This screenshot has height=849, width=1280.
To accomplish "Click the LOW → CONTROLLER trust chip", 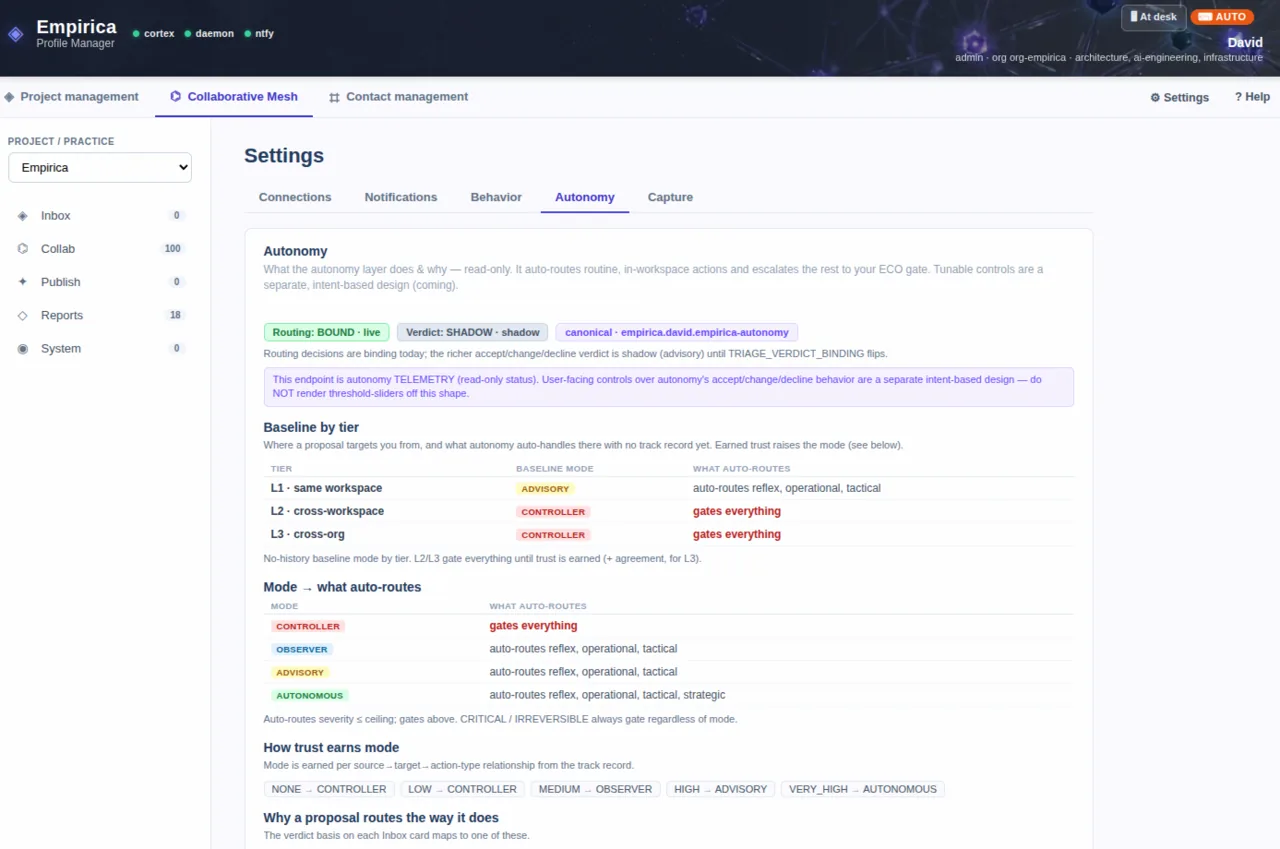I will [x=463, y=789].
